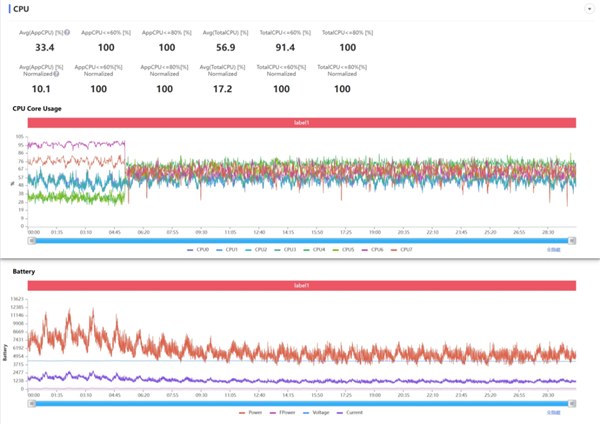Click the CPU chart zoom slider's right handle
Viewport: 600px width, 424px height.
(572, 241)
